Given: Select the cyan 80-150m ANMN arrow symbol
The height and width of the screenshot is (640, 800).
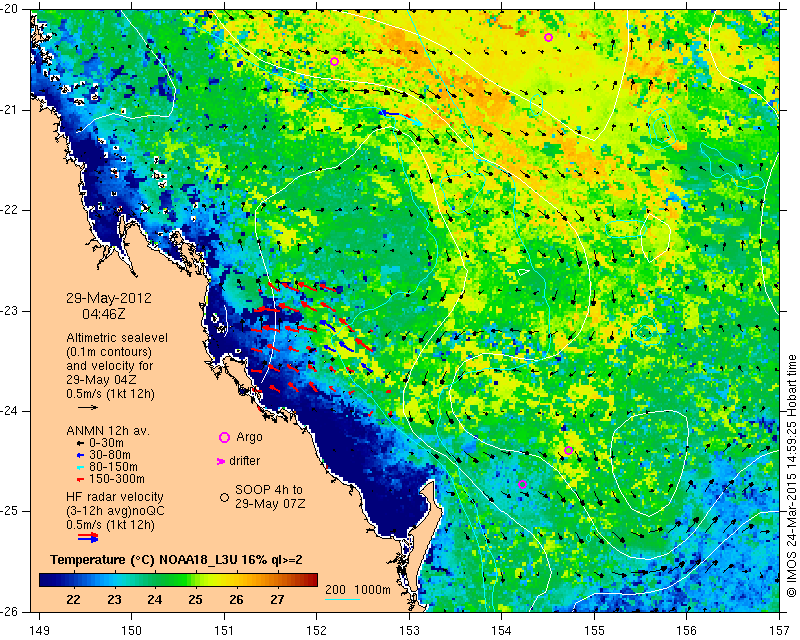Looking at the screenshot, I should (x=80, y=467).
